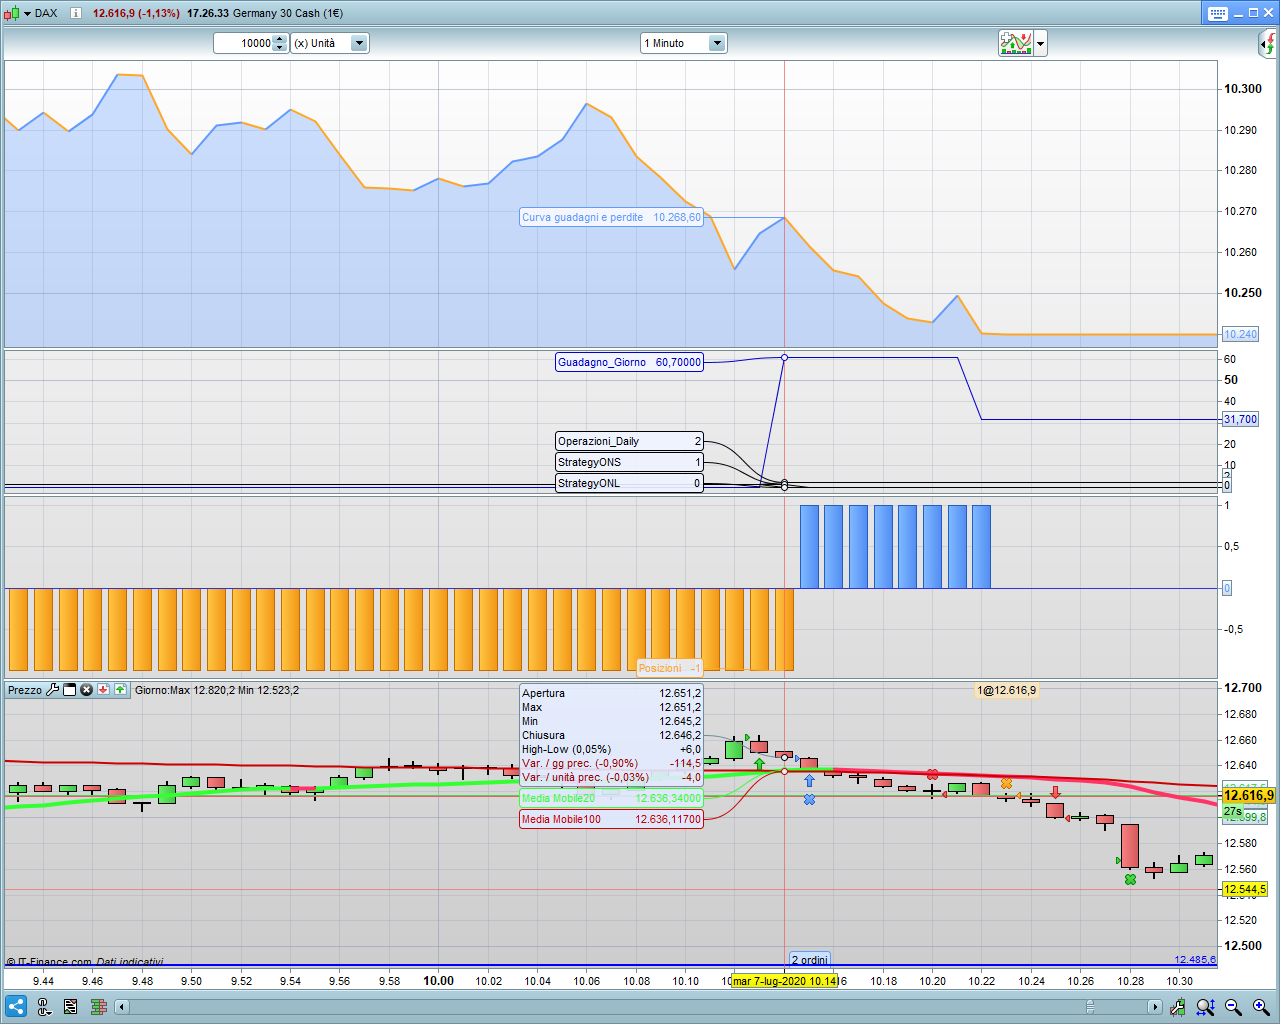This screenshot has width=1280, height=1024.
Task: Click the Media Mobile20 green label
Action: tap(611, 798)
